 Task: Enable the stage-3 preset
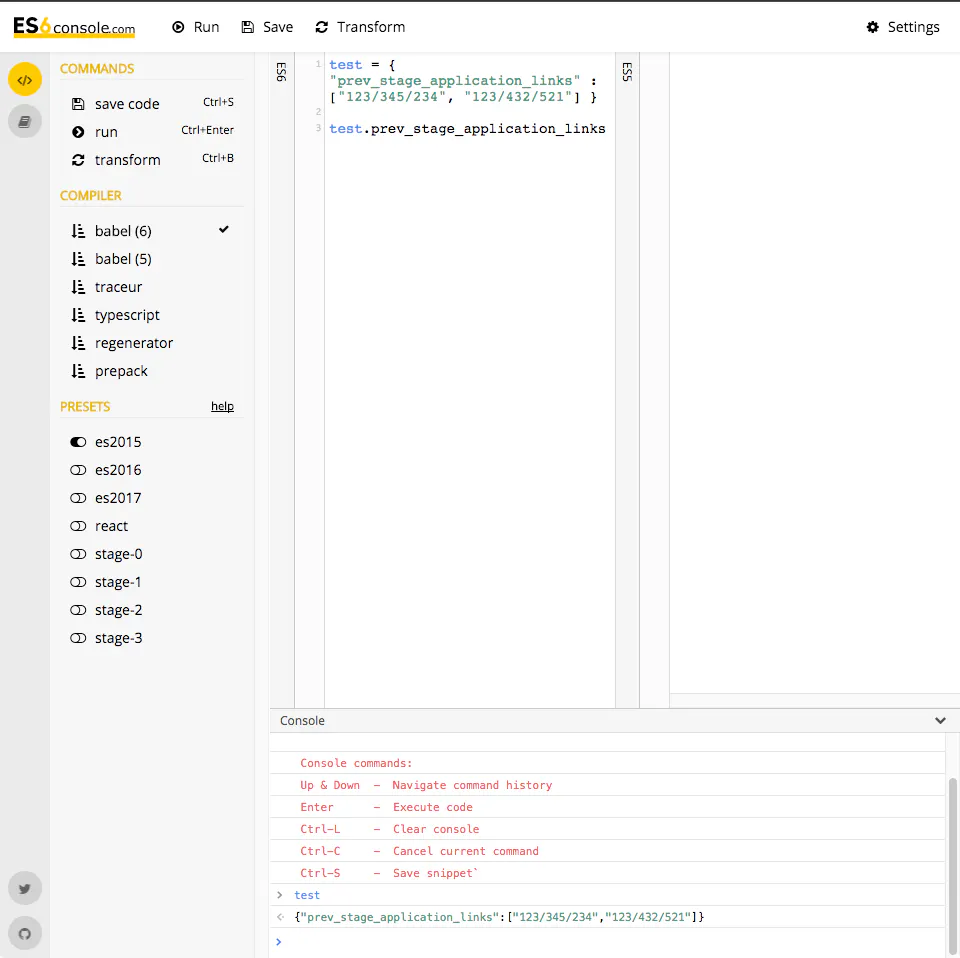point(78,638)
